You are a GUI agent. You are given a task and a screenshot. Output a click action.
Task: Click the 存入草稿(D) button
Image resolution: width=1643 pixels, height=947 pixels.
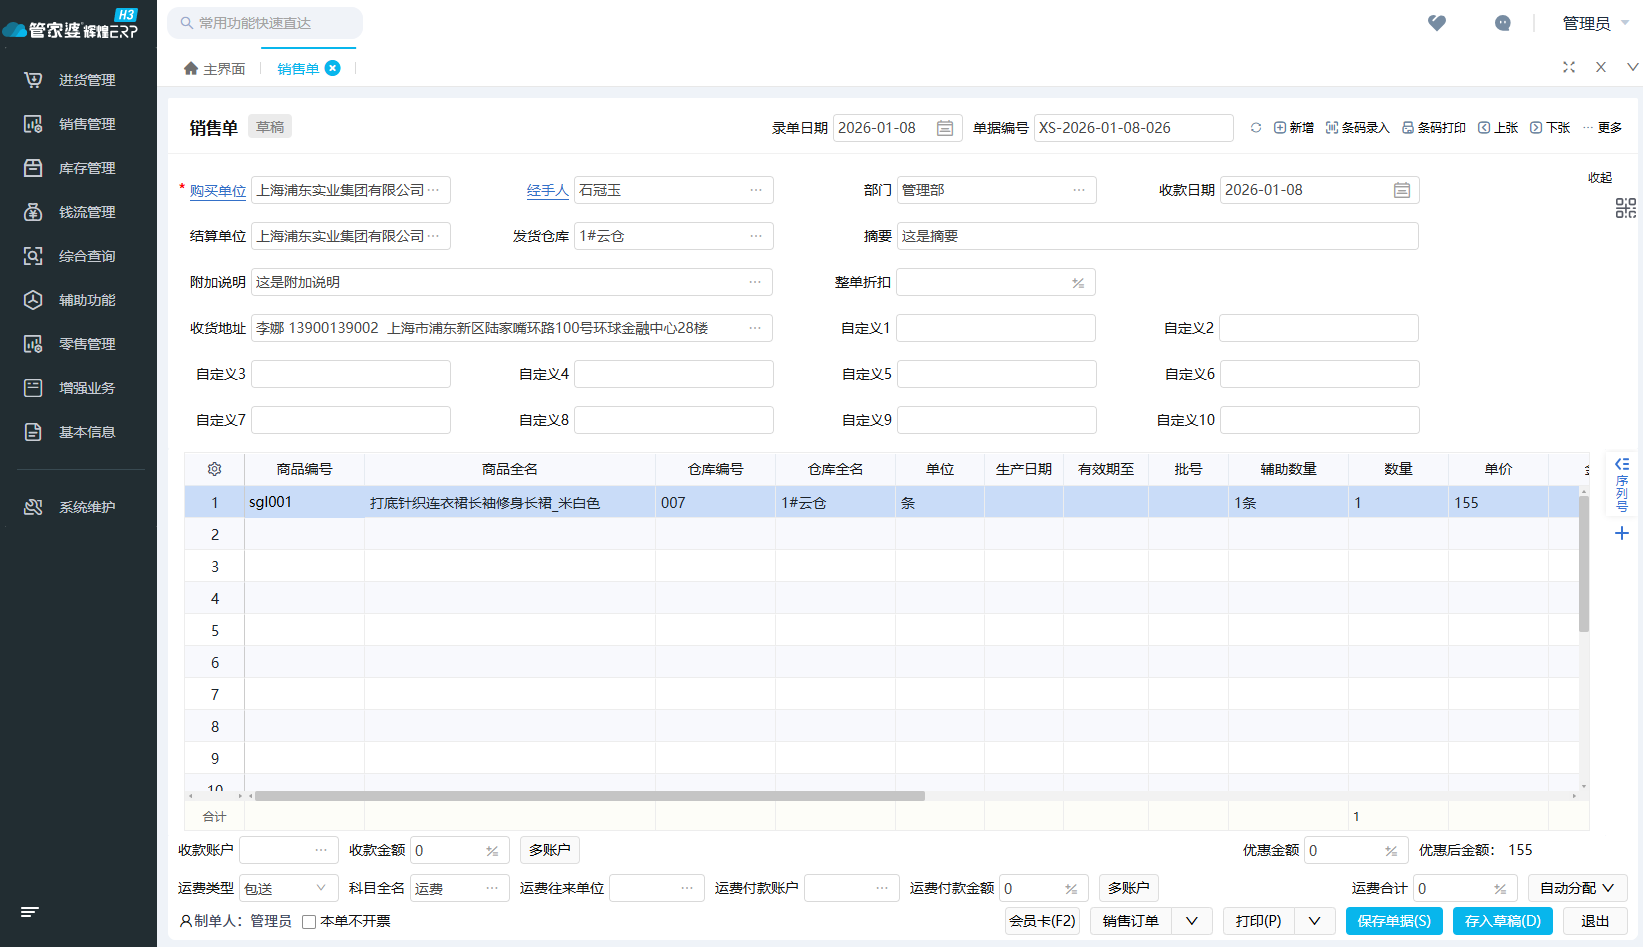pos(1503,921)
